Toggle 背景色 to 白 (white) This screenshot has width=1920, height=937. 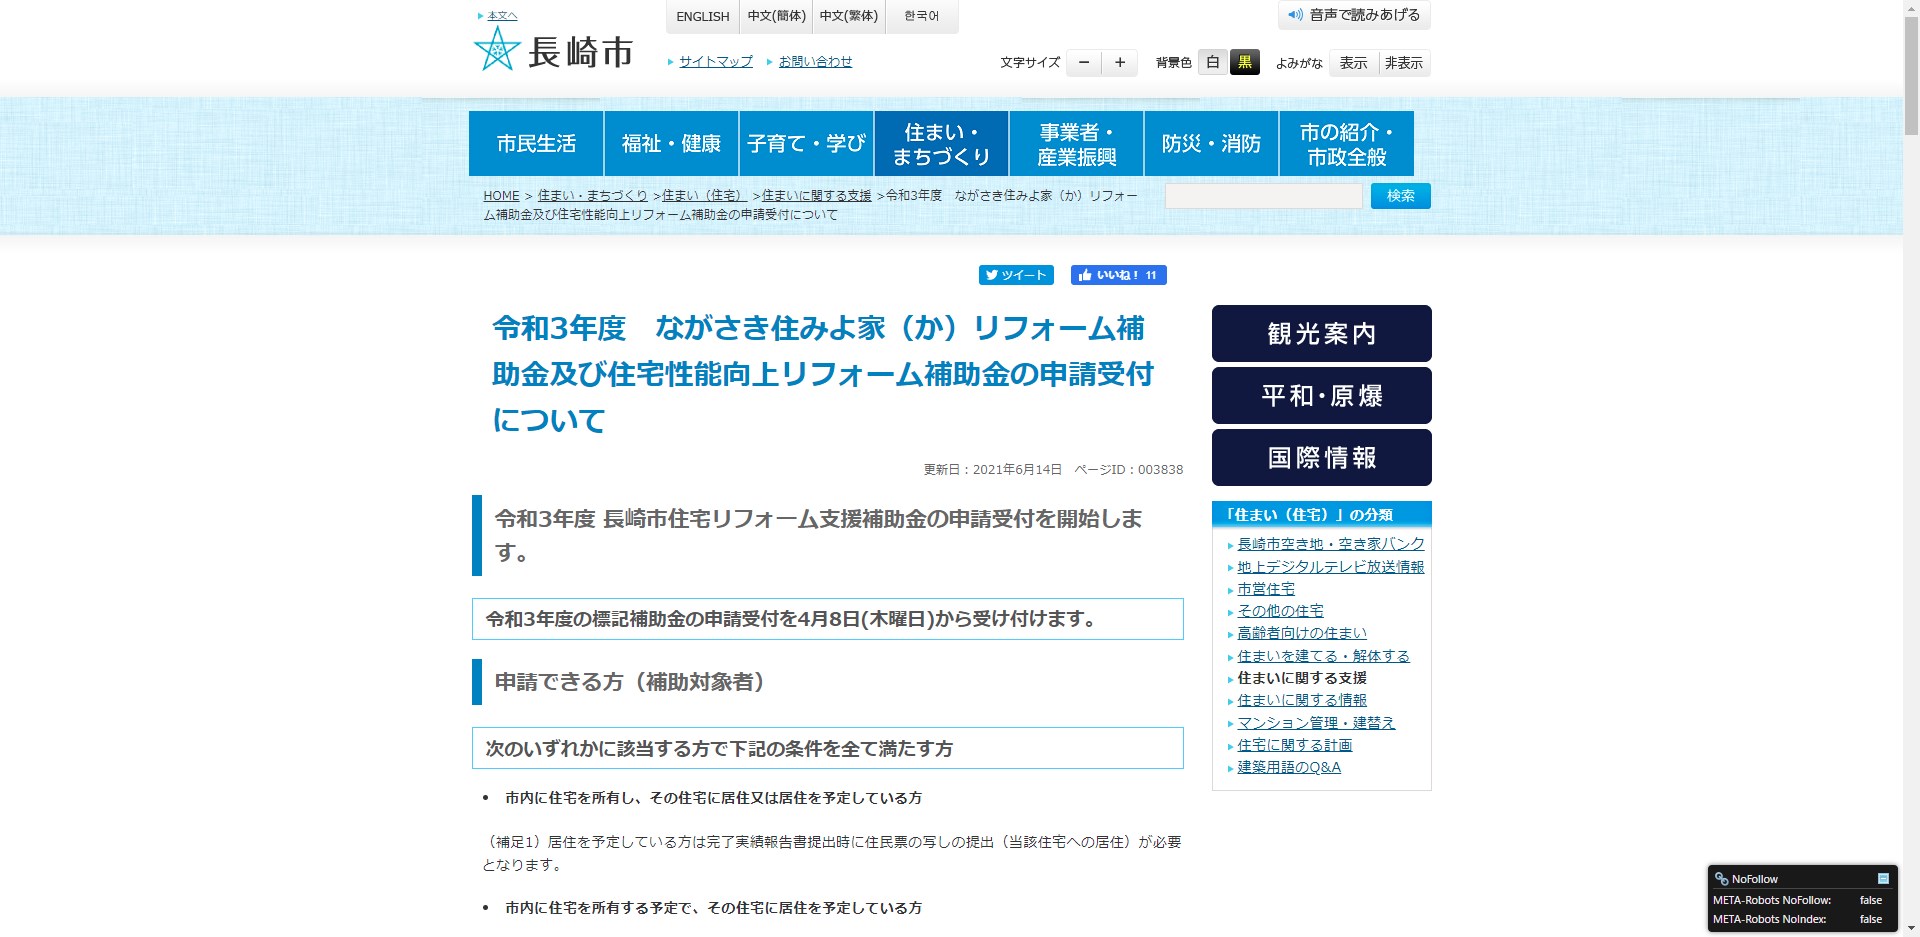[1211, 62]
